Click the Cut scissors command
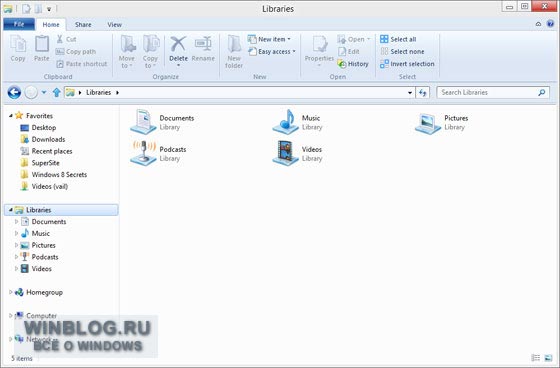The image size is (560, 368). pyautogui.click(x=66, y=39)
